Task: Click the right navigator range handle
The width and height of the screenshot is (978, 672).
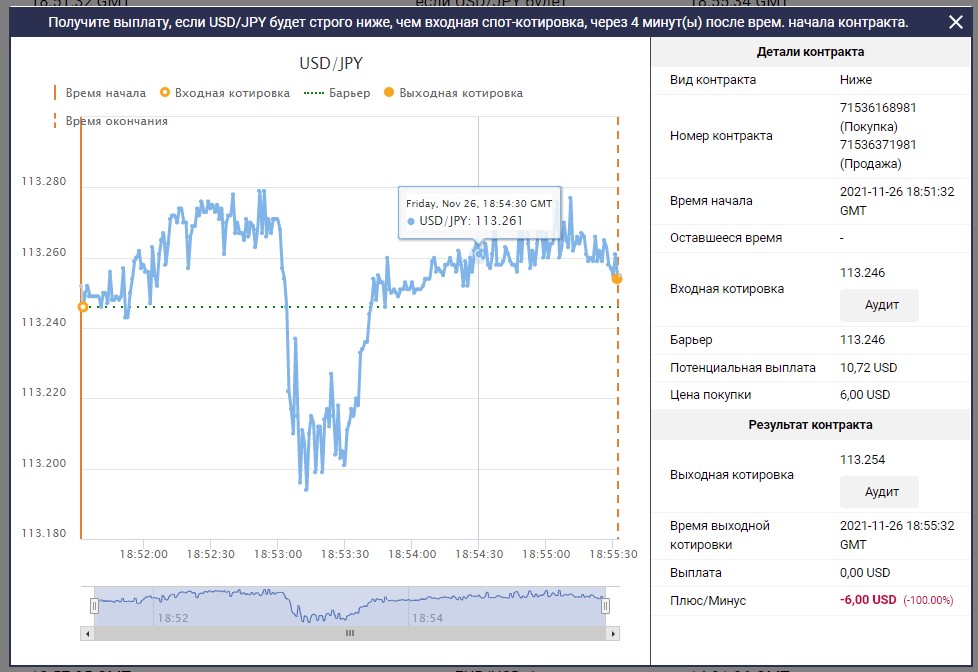Action: click(605, 605)
